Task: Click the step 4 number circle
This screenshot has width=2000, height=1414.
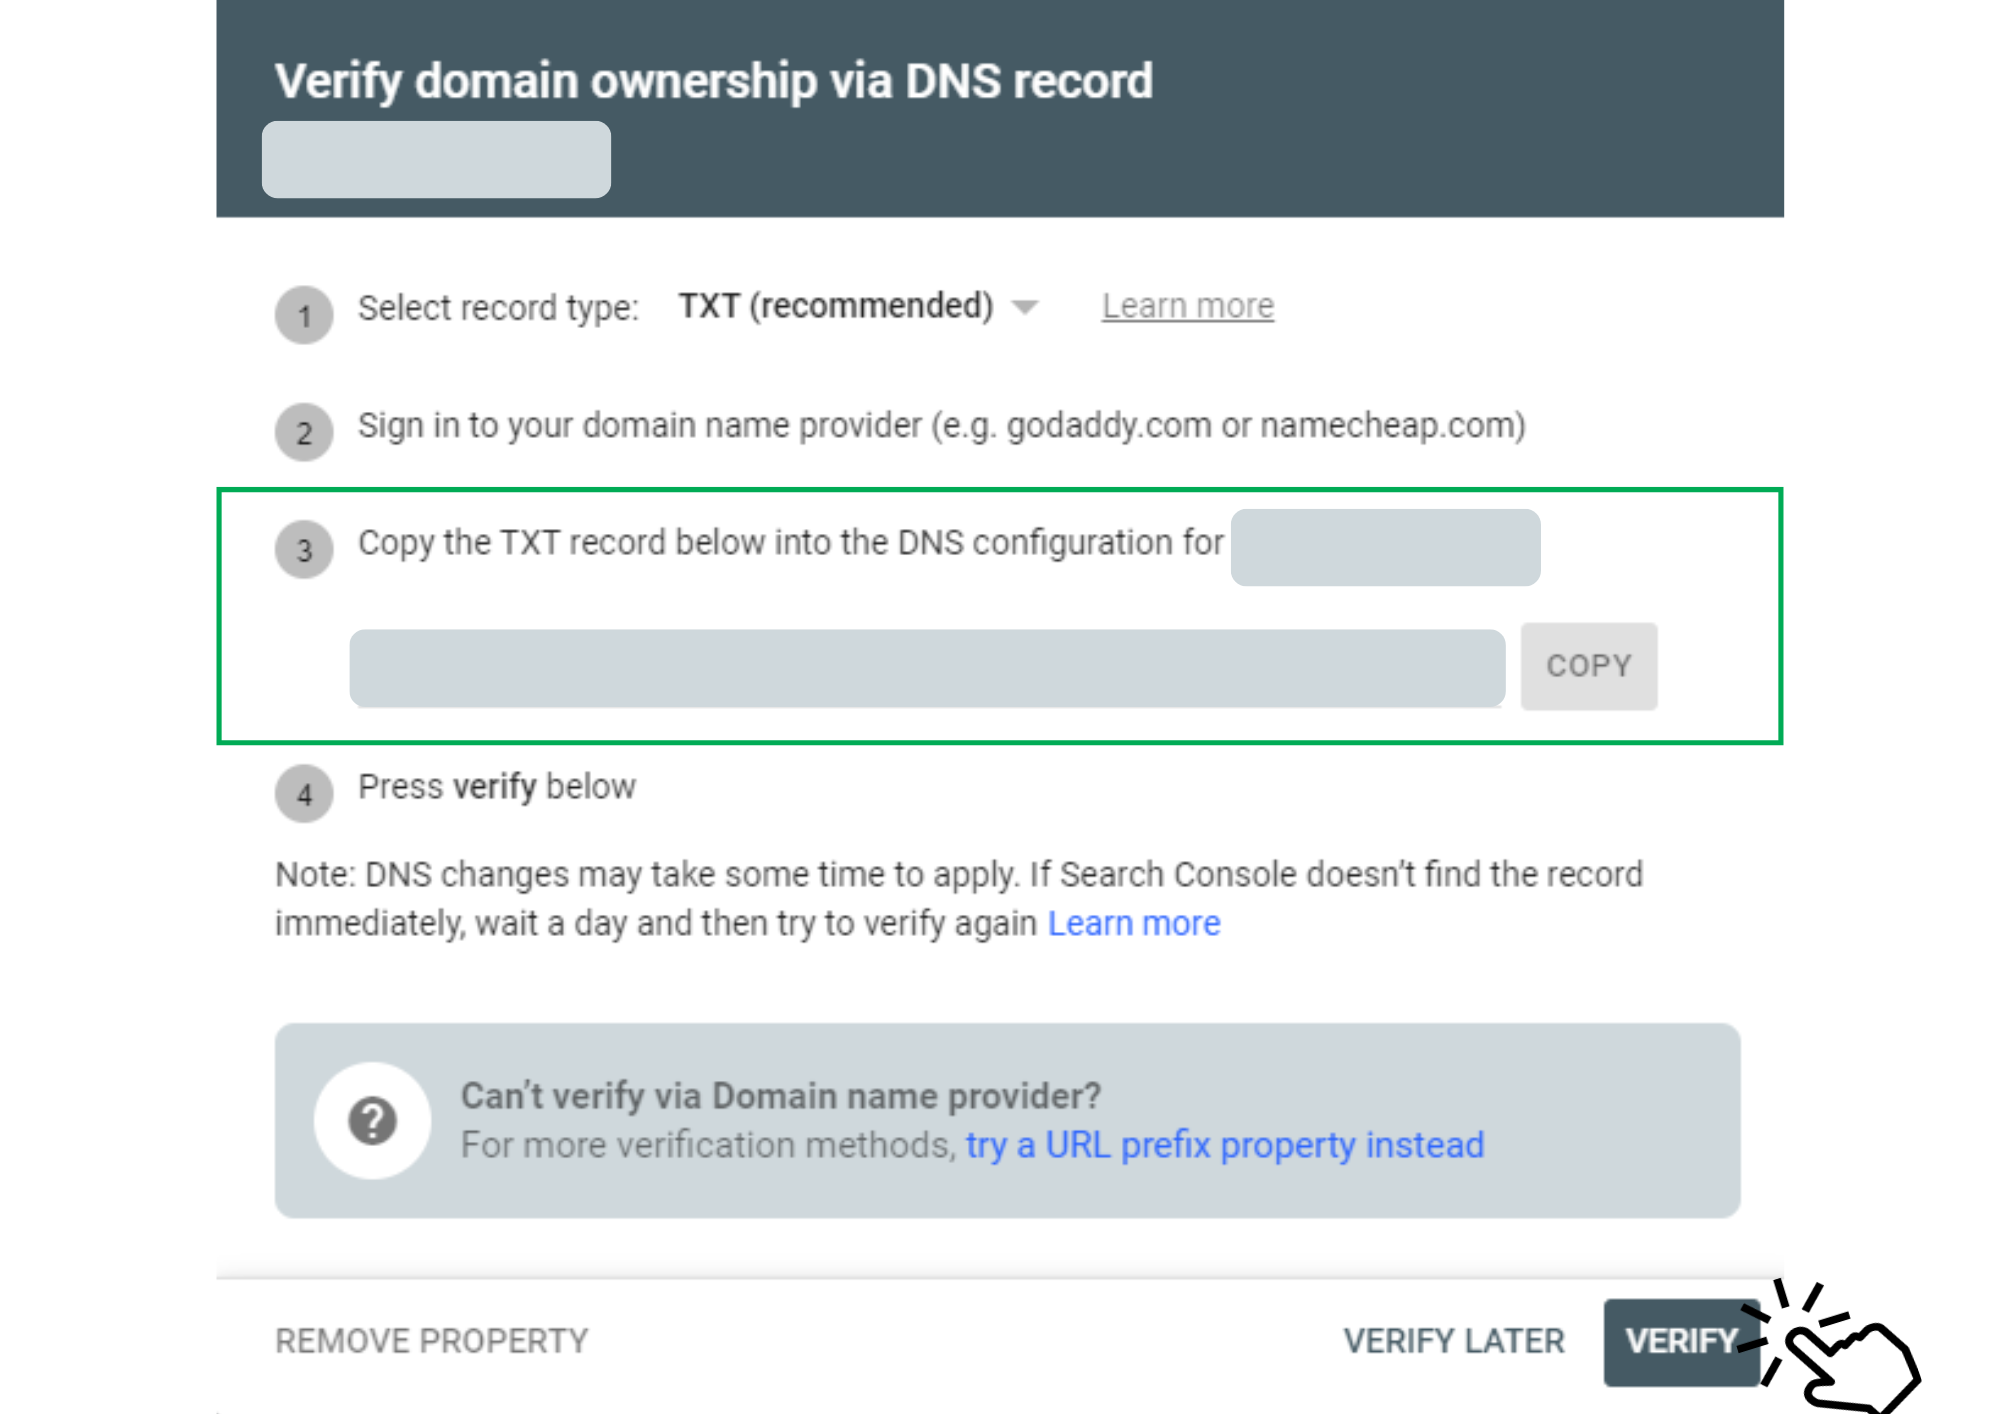Action: point(304,794)
